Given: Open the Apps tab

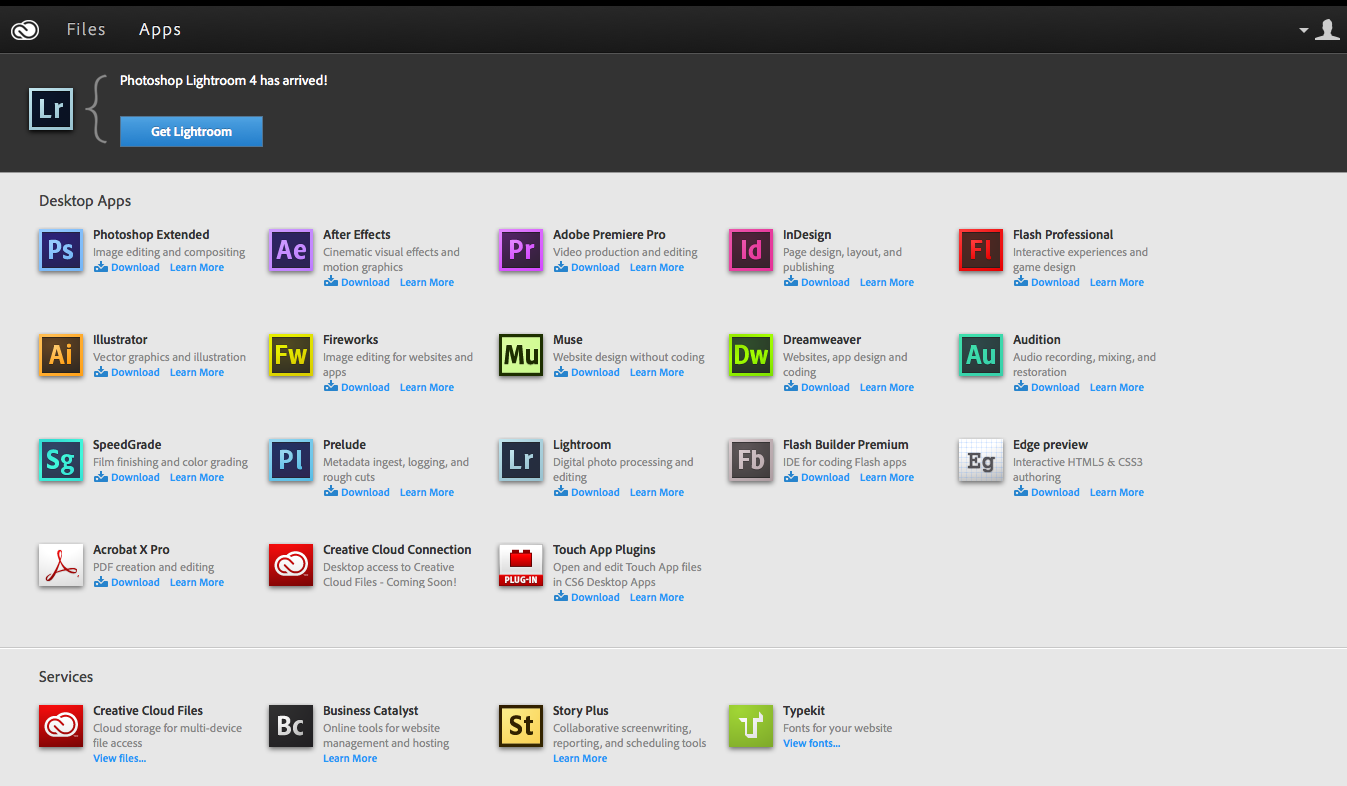Looking at the screenshot, I should point(160,30).
